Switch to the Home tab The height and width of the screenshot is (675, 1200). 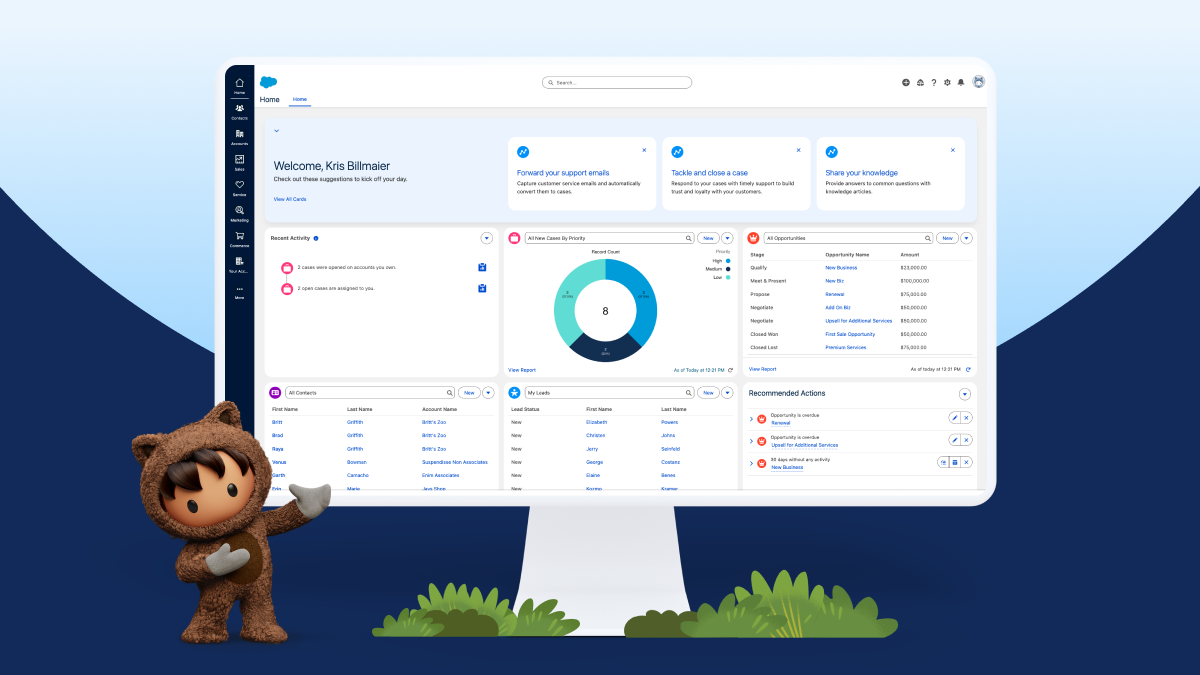coord(299,99)
